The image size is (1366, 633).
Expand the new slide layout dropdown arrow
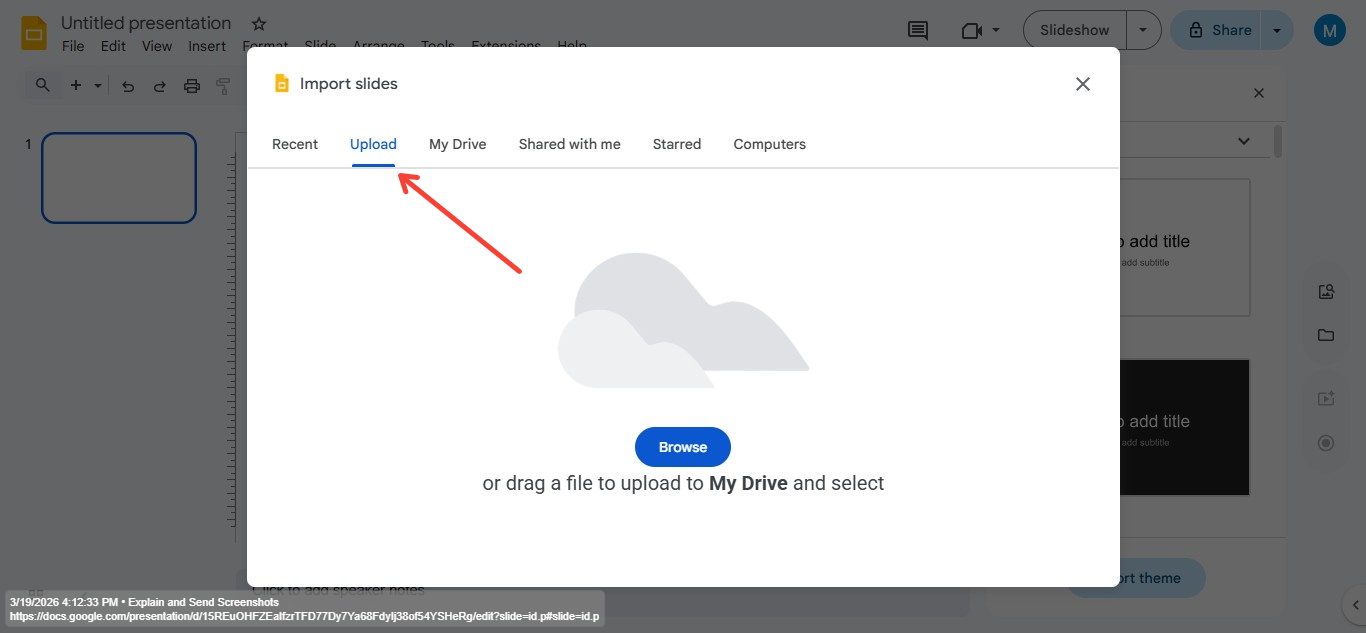98,86
